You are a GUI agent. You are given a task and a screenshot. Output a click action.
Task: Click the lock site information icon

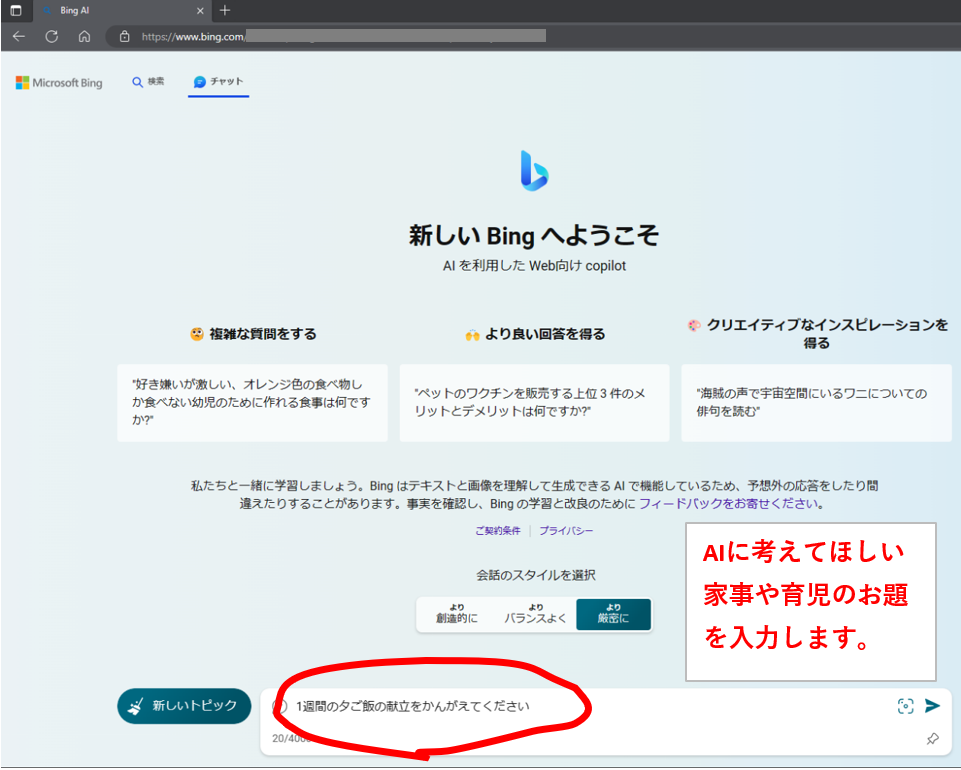(x=124, y=37)
